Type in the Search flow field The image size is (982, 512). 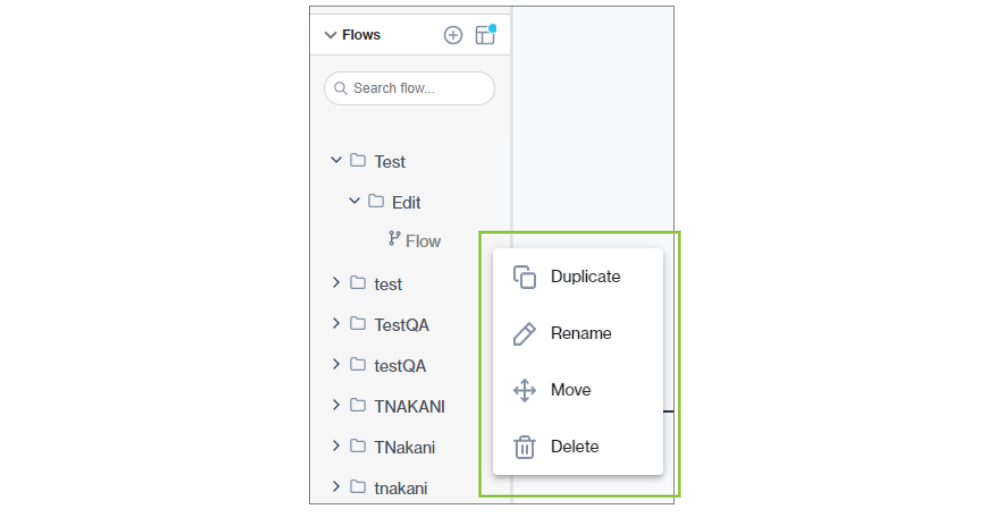(x=415, y=88)
